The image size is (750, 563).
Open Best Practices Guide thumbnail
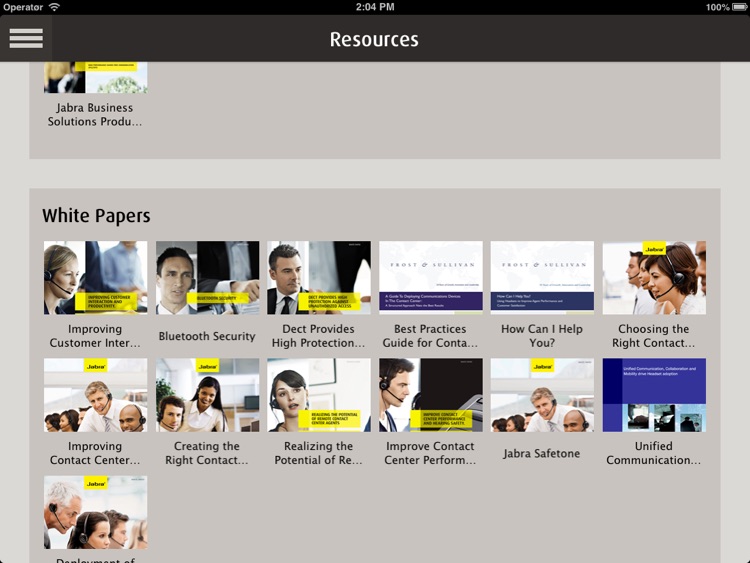pos(431,278)
